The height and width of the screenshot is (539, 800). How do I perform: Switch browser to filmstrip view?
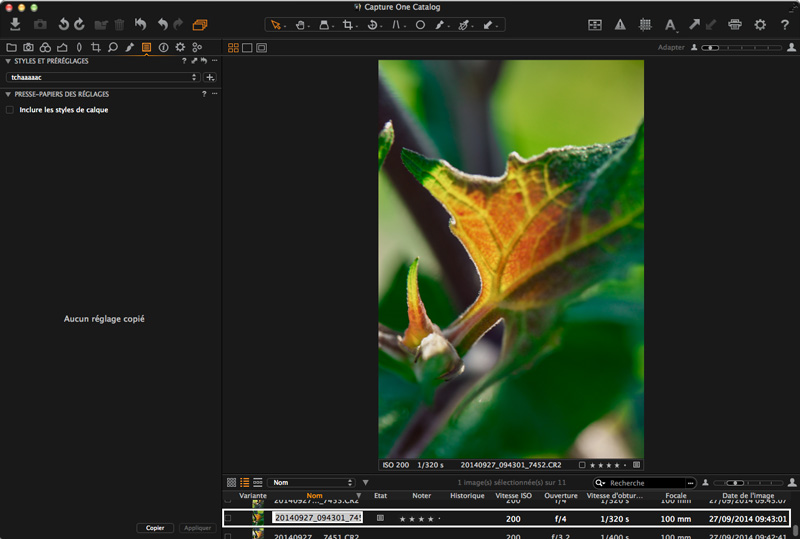[258, 482]
